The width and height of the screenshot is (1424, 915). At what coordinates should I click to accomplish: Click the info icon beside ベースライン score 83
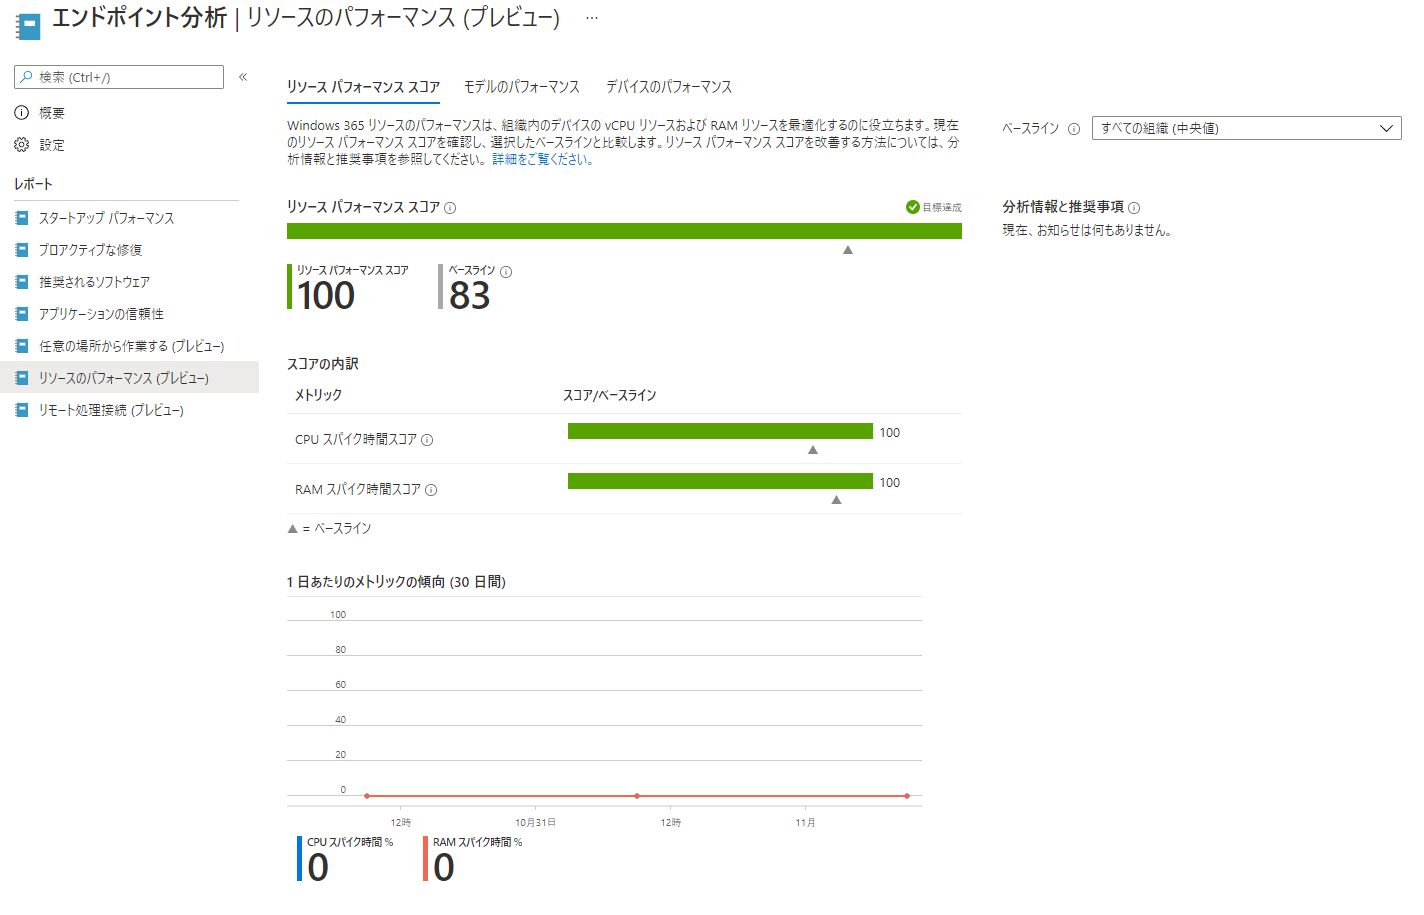pyautogui.click(x=506, y=272)
